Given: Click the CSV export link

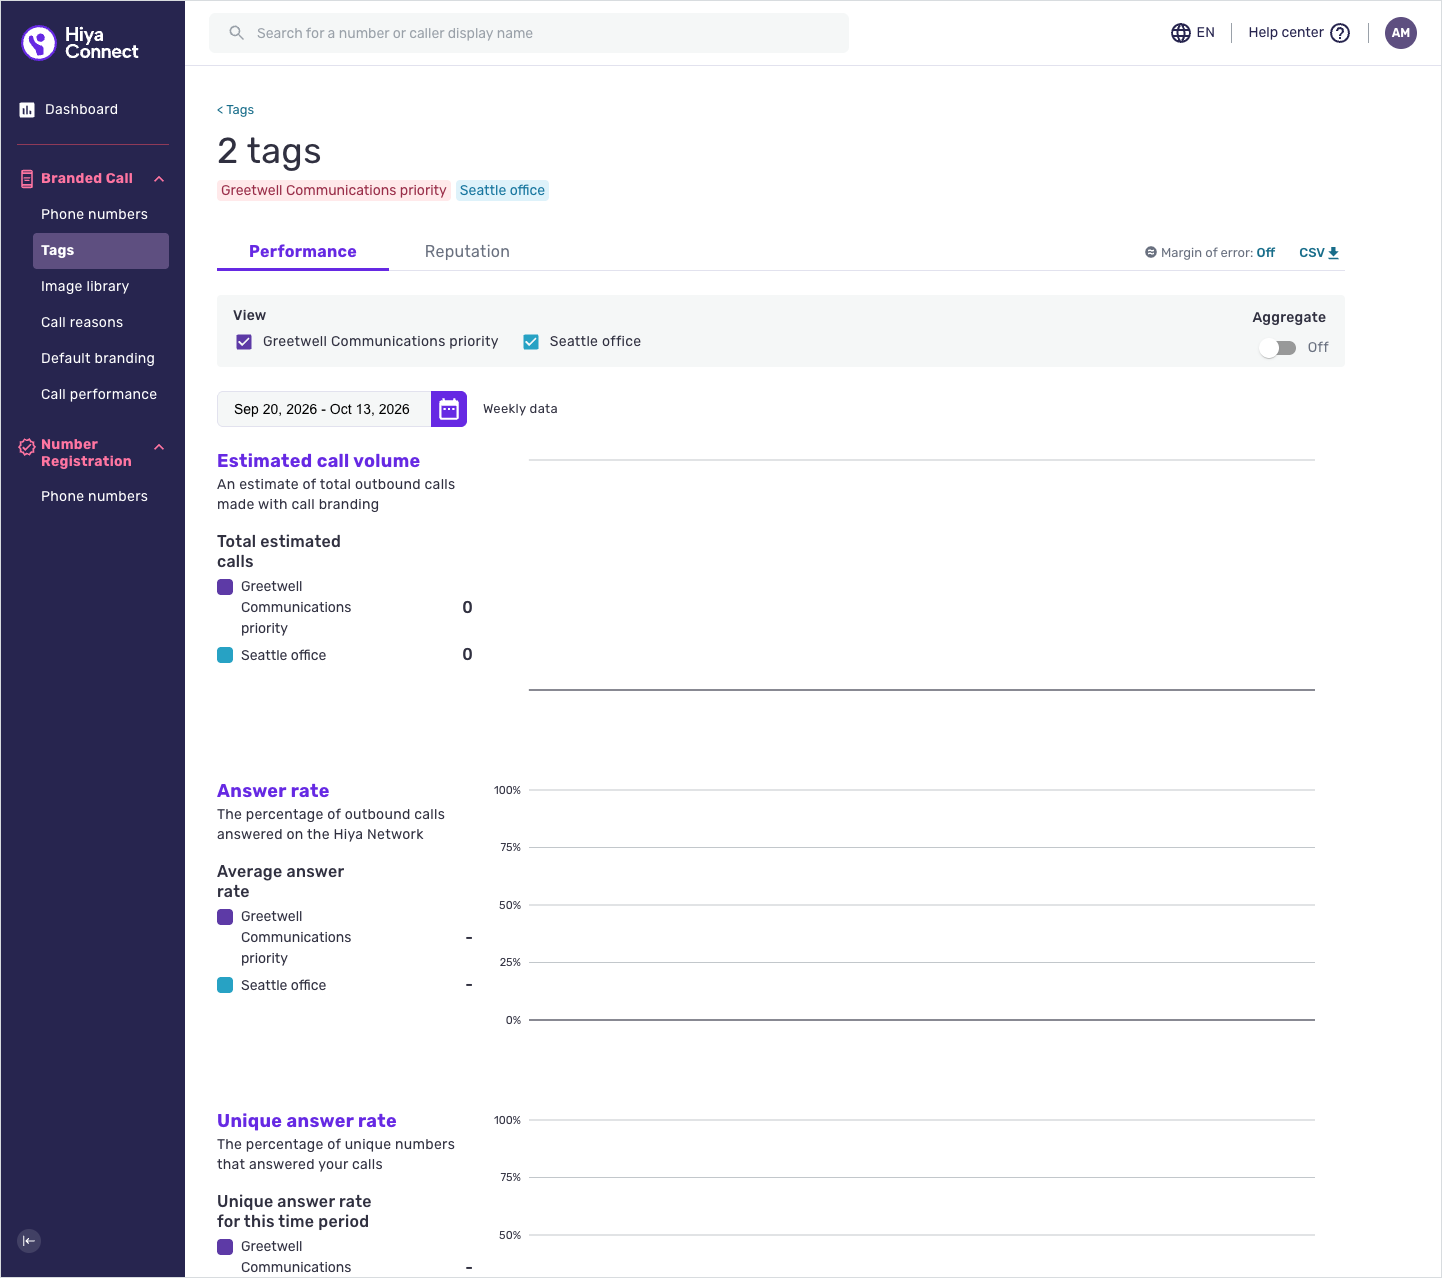Looking at the screenshot, I should [x=1319, y=253].
